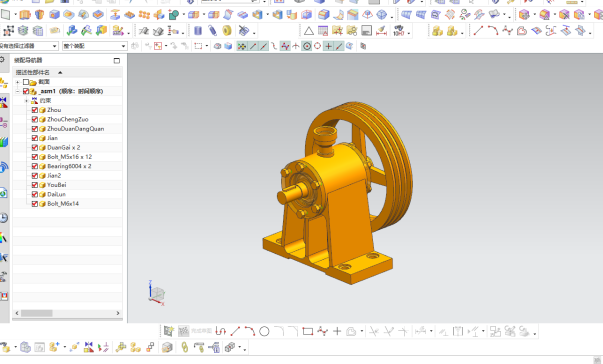The width and height of the screenshot is (603, 364).
Task: Select the Circle tool in the bottom sketch toolbar
Action: (264, 331)
